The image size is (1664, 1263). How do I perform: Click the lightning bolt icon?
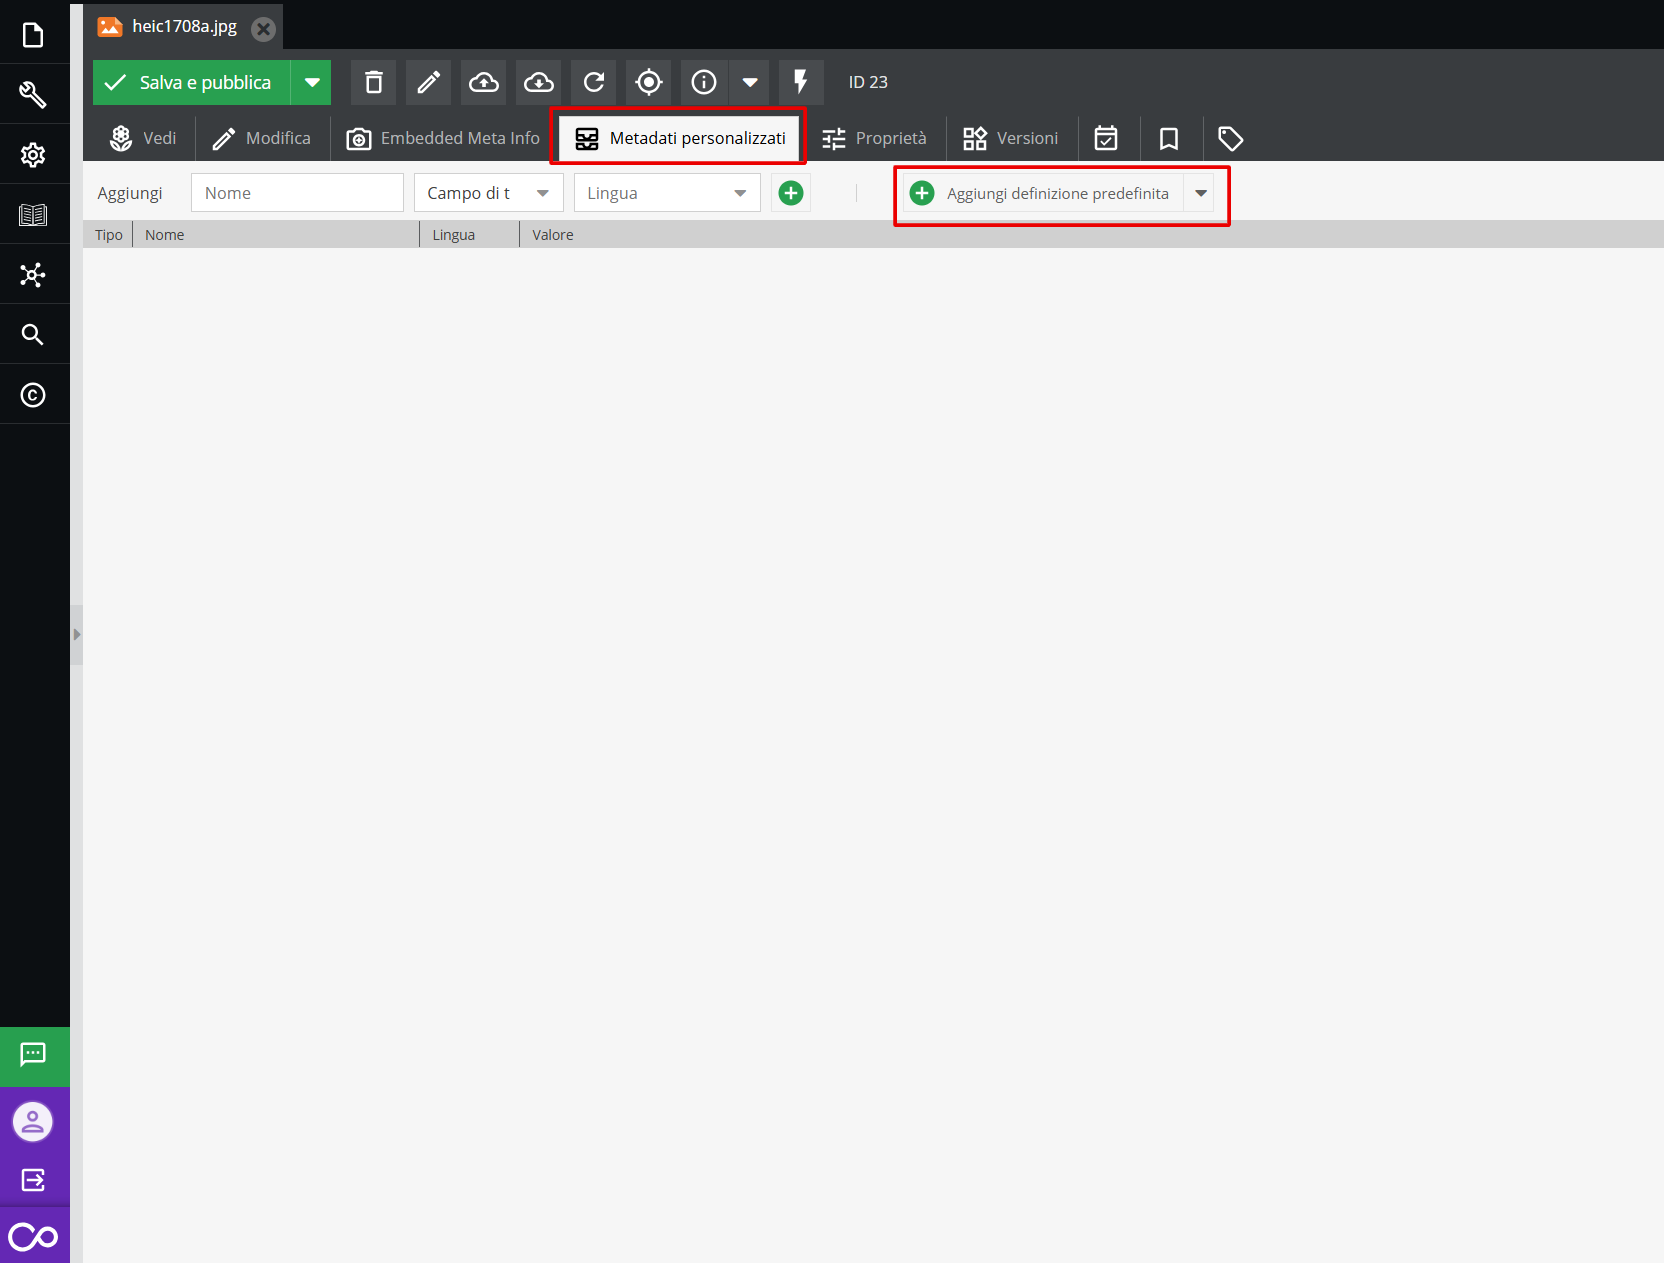800,82
